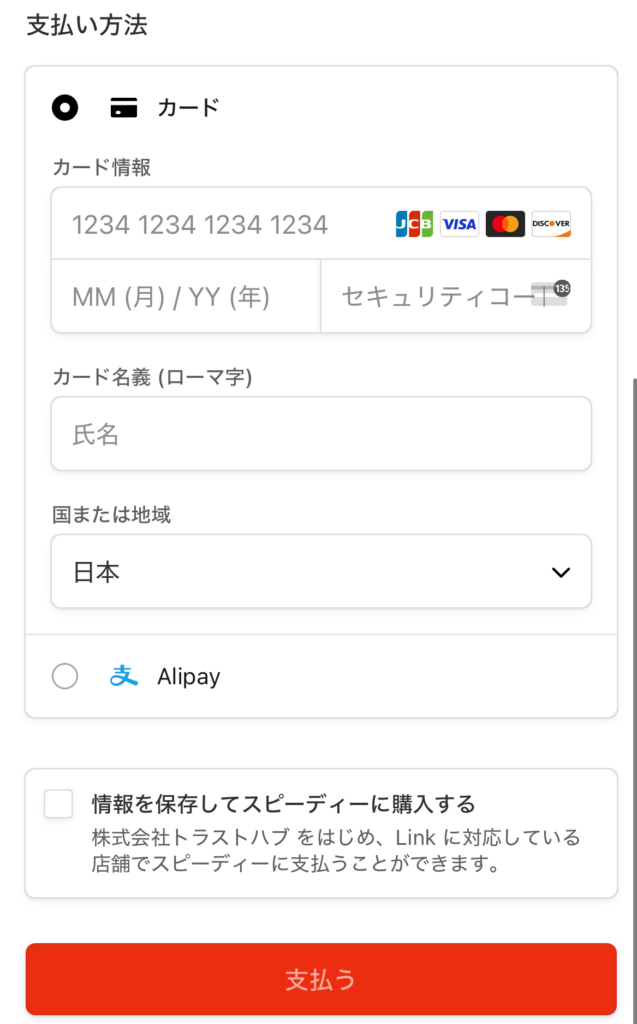The height and width of the screenshot is (1024, 637).
Task: Focus the セキュリティコード field
Action: [456, 296]
